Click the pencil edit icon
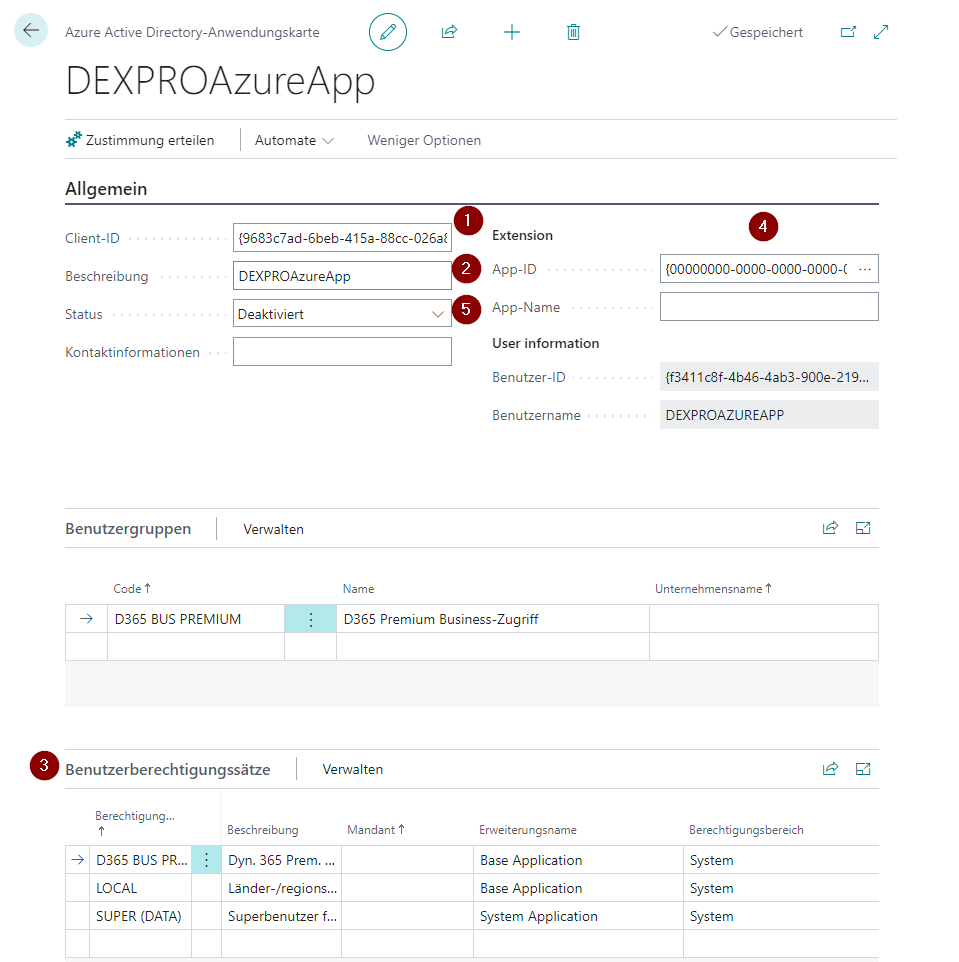The image size is (959, 962). tap(388, 32)
